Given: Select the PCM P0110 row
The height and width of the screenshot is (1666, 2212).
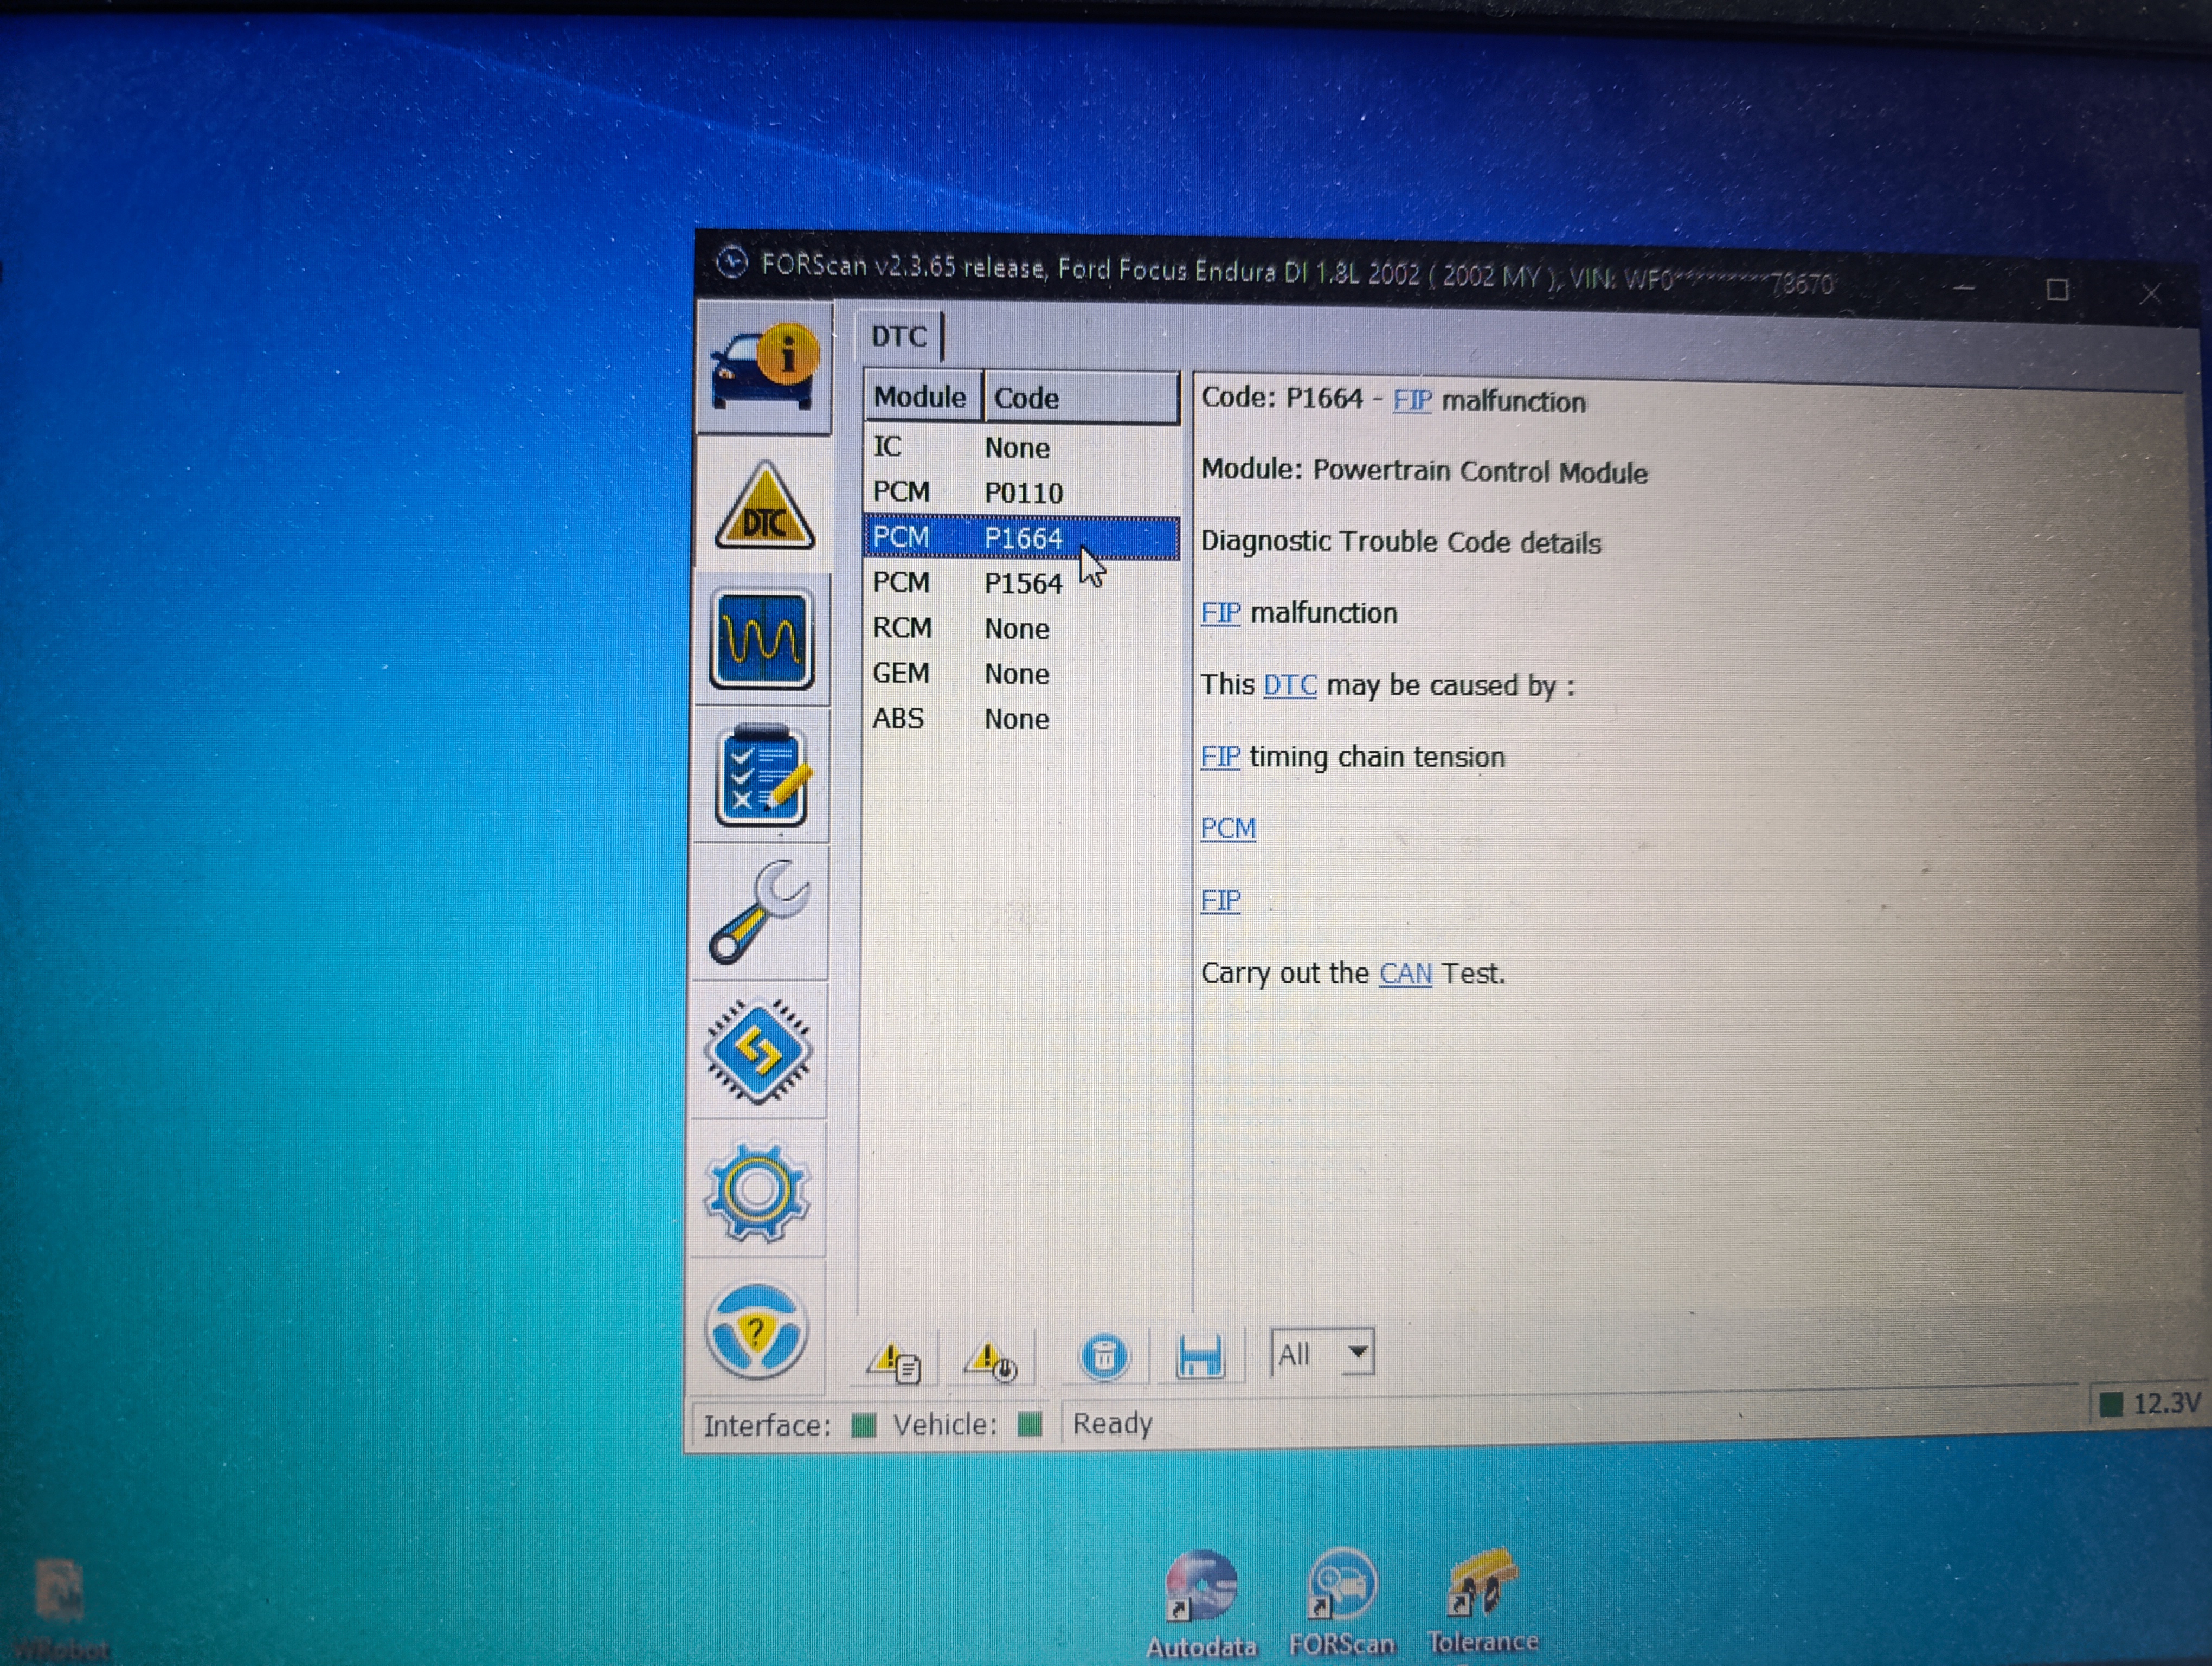Looking at the screenshot, I should pyautogui.click(x=1020, y=492).
